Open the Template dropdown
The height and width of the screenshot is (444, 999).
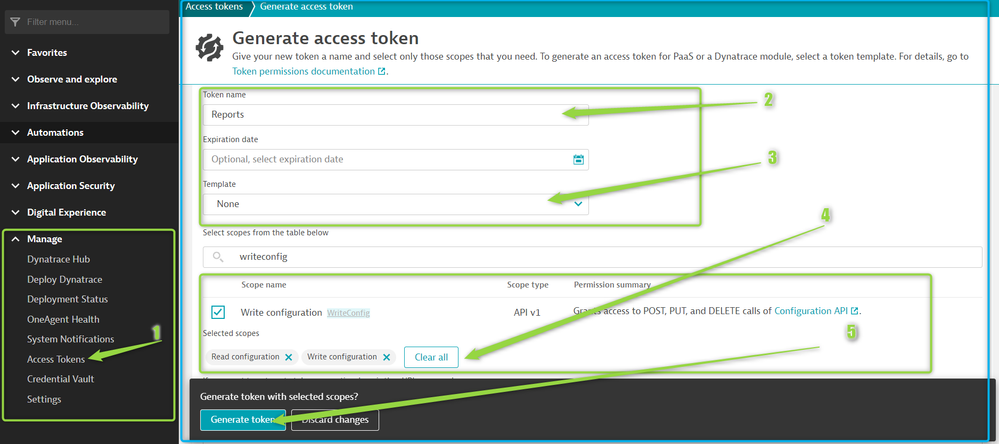coord(395,204)
